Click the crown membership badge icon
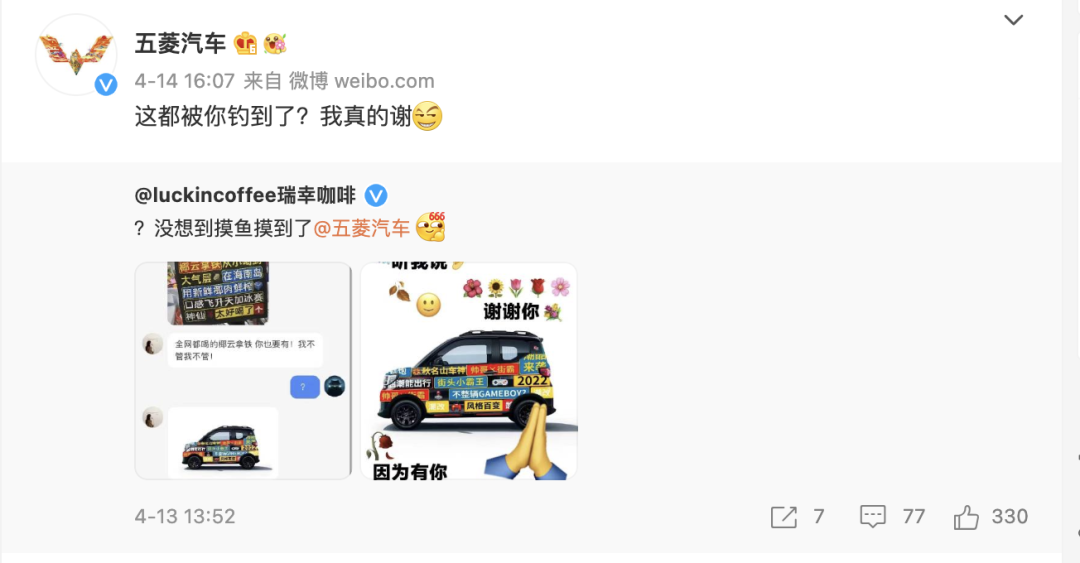1080x563 pixels. 245,43
